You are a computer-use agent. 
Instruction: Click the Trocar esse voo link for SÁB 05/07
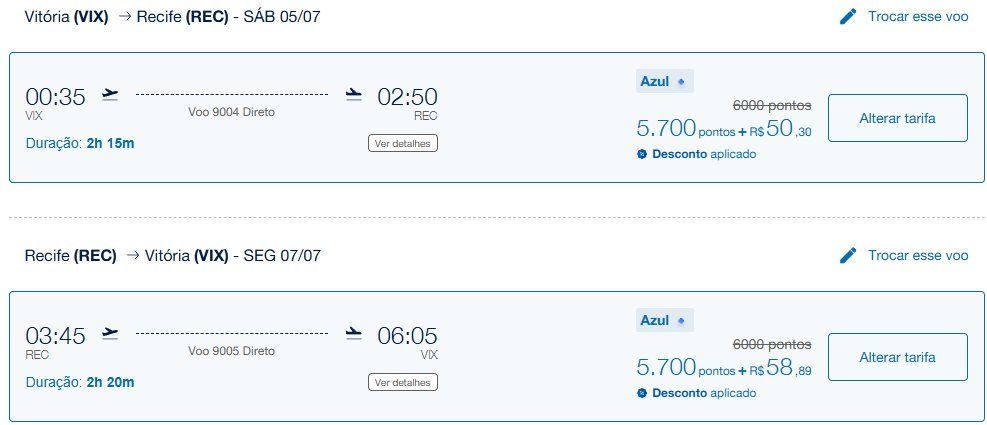click(918, 17)
